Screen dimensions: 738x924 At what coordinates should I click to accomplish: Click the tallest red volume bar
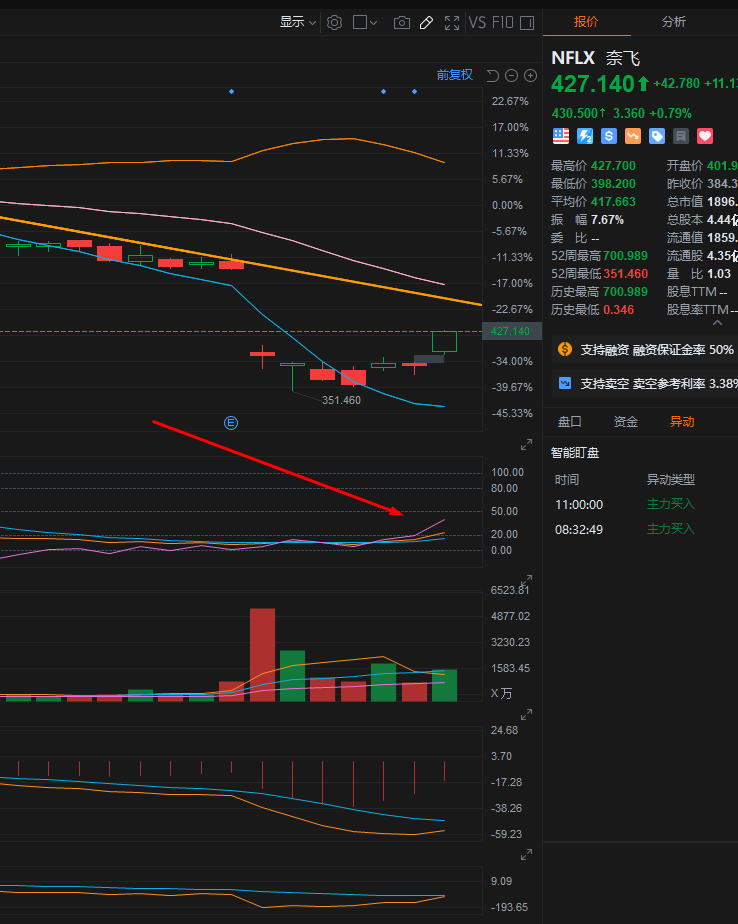coord(262,655)
